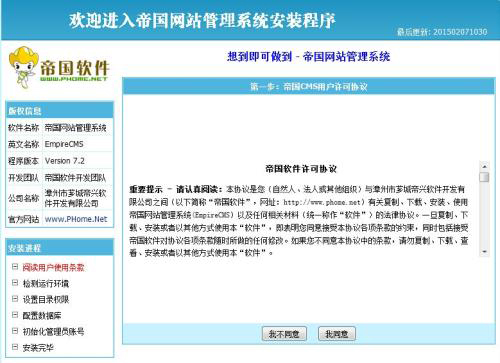Click the 我同意 agree button
Screen dimensions: 500x363
point(337,334)
